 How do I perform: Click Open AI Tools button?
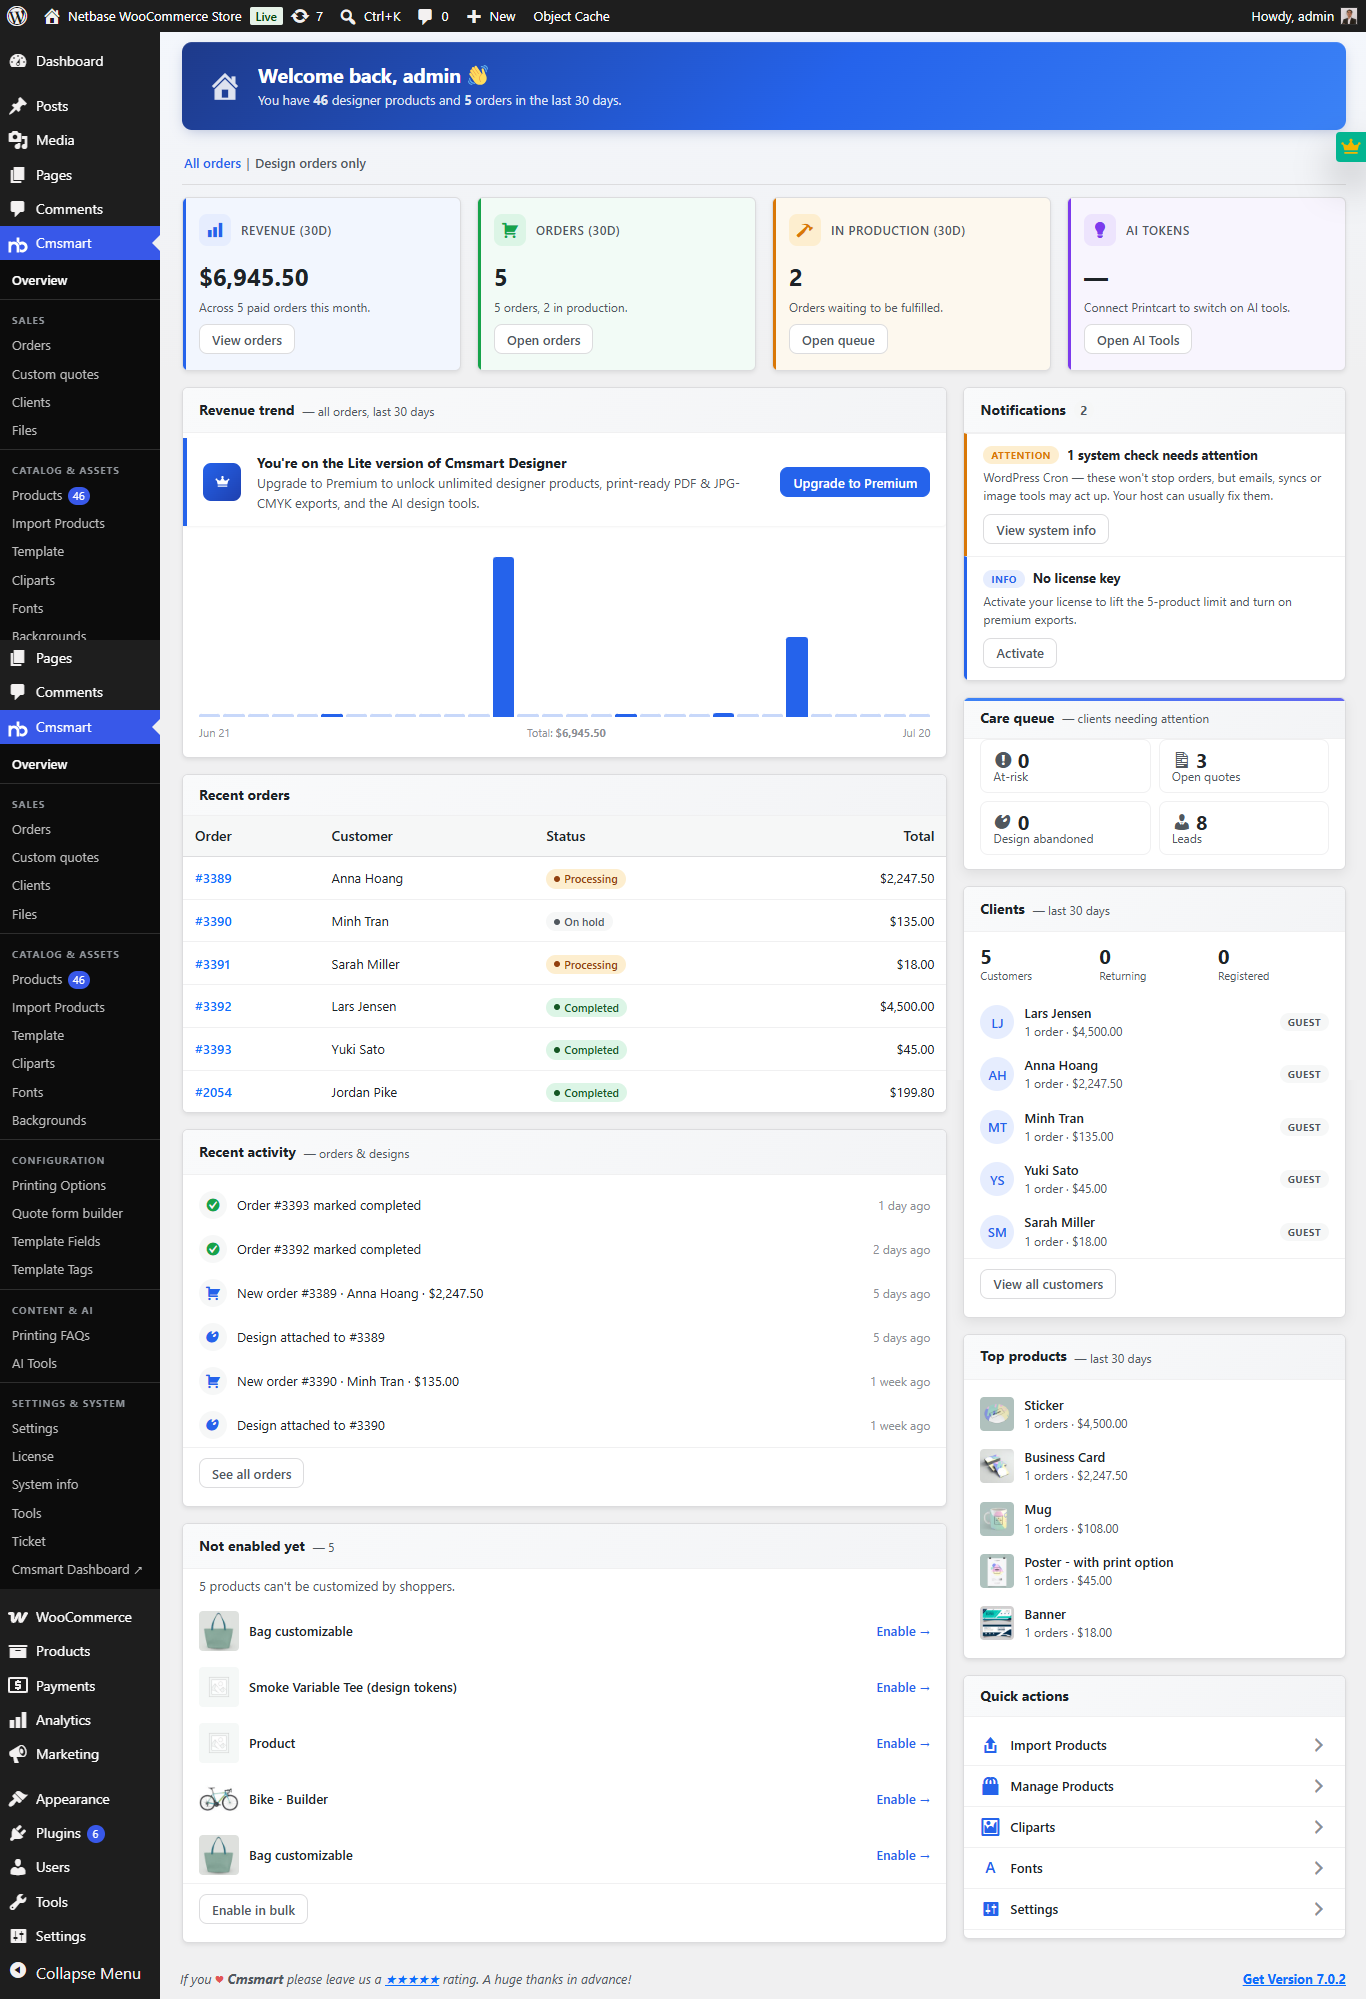1138,340
